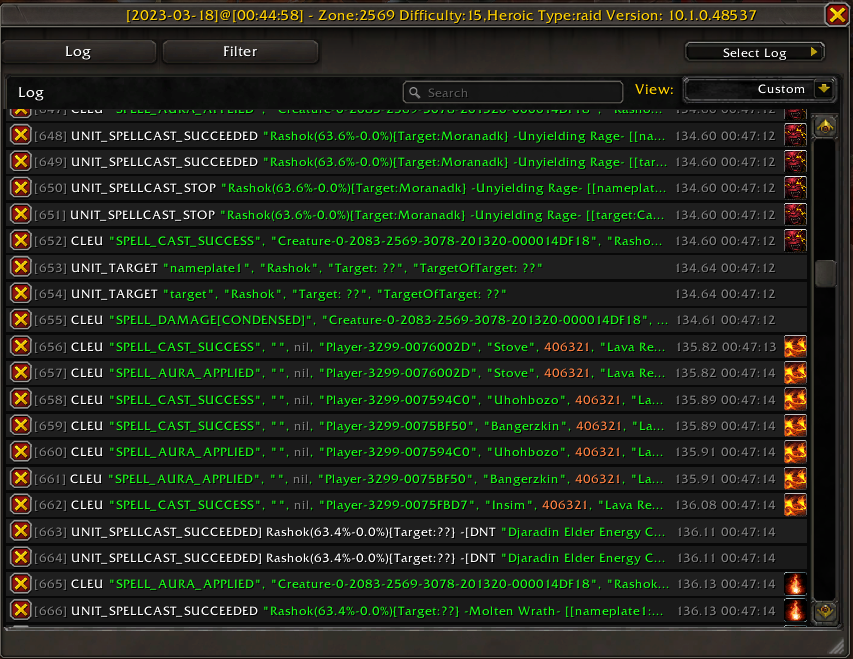The width and height of the screenshot is (853, 659).
Task: Dismiss the UNIT_TARGET event 653 entry
Action: pyautogui.click(x=20, y=267)
